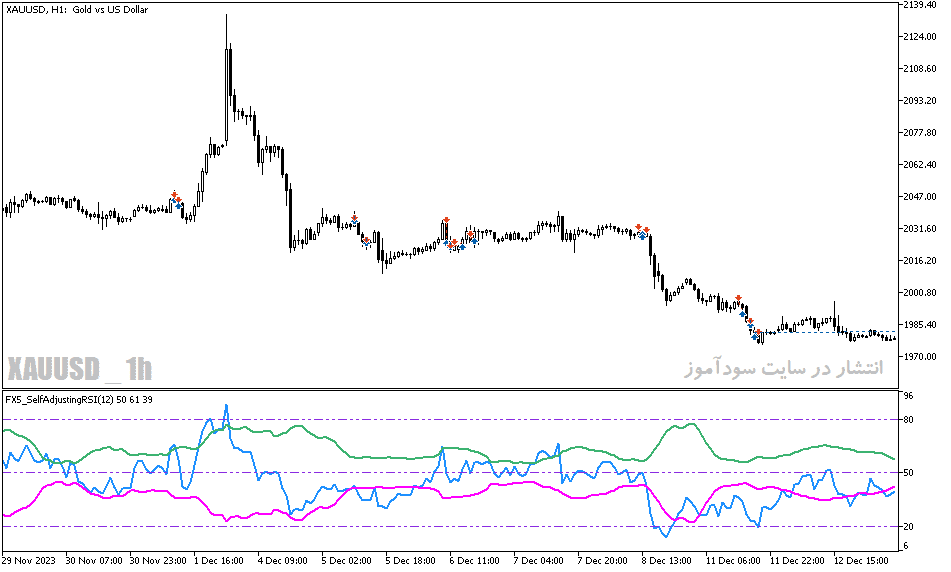Click the 20 level label on the RSI scale
This screenshot has height=572, width=951.
(909, 527)
